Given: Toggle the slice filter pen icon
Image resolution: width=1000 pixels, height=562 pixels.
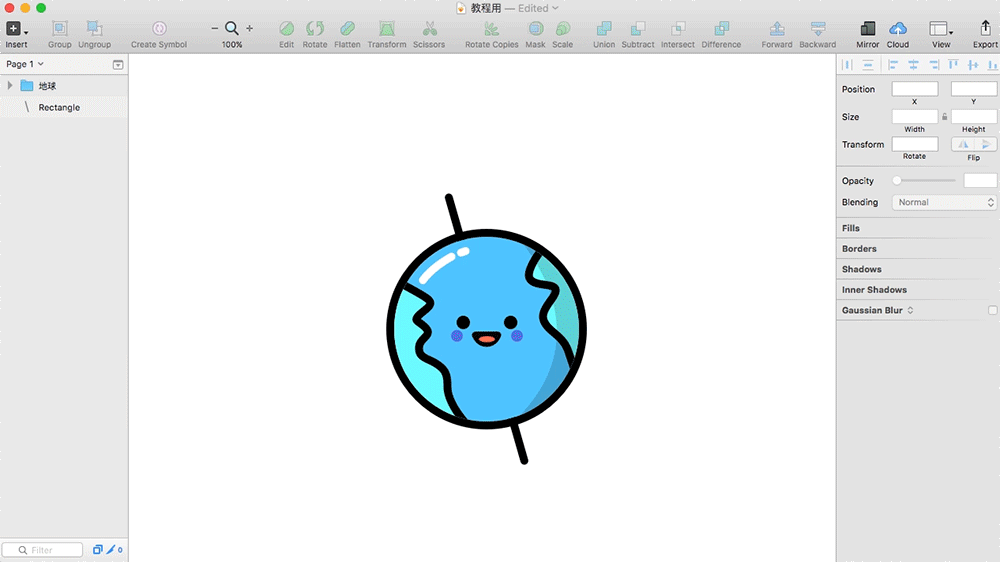Looking at the screenshot, I should [x=111, y=549].
